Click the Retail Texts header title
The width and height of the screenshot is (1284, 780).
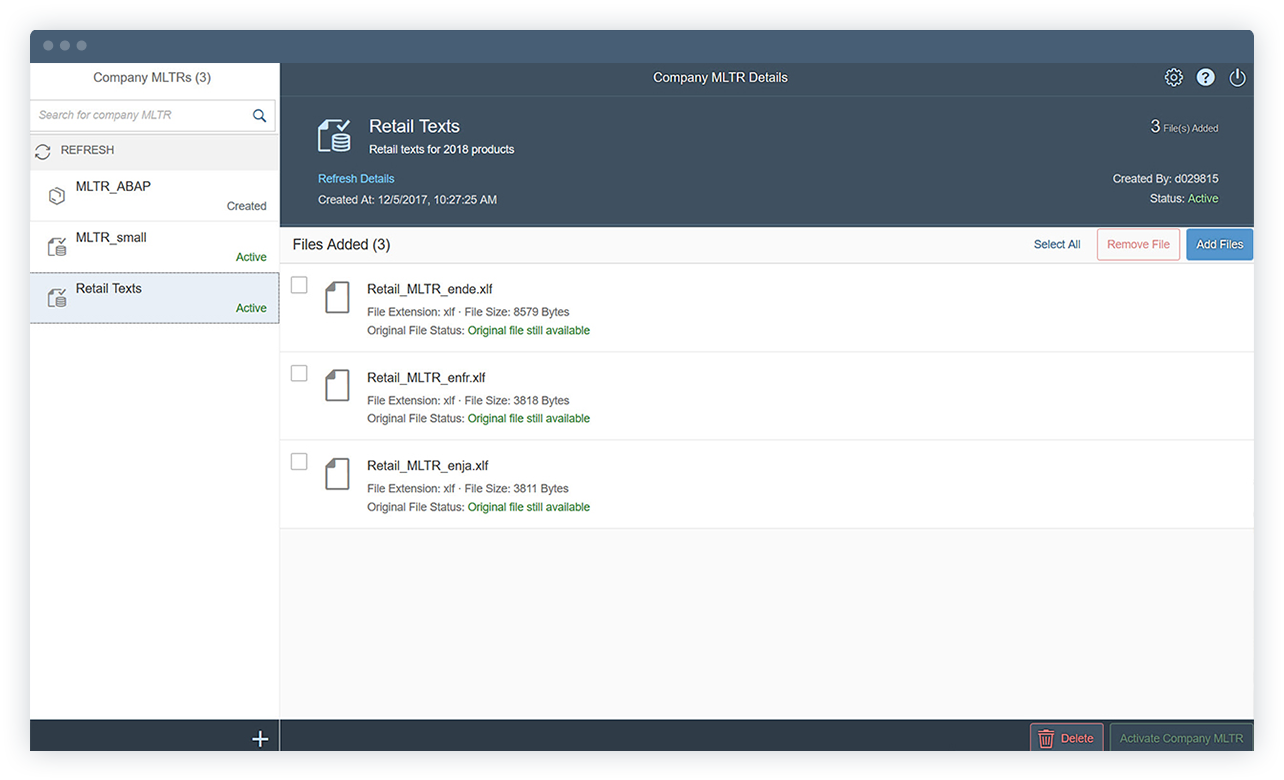coord(414,126)
